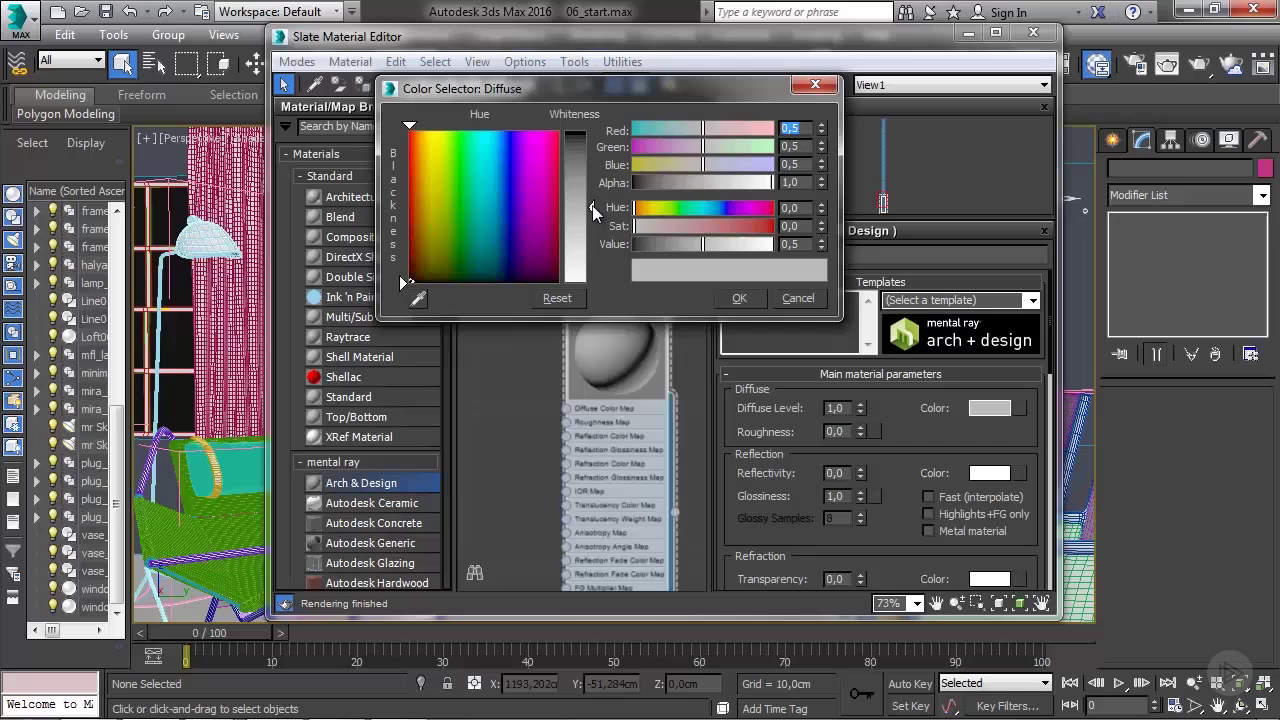Click the Whiteness vertical slider in Color Selector
This screenshot has width=1280, height=720.
575,206
